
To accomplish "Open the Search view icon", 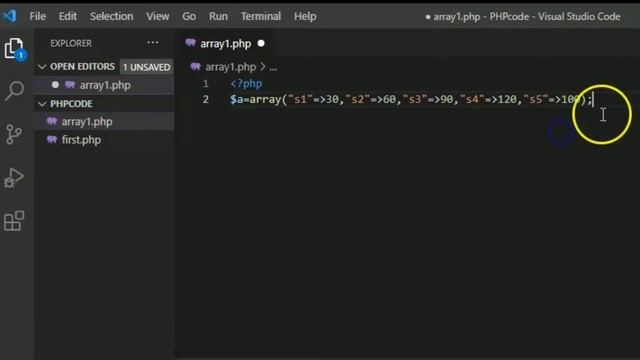I will [14, 91].
